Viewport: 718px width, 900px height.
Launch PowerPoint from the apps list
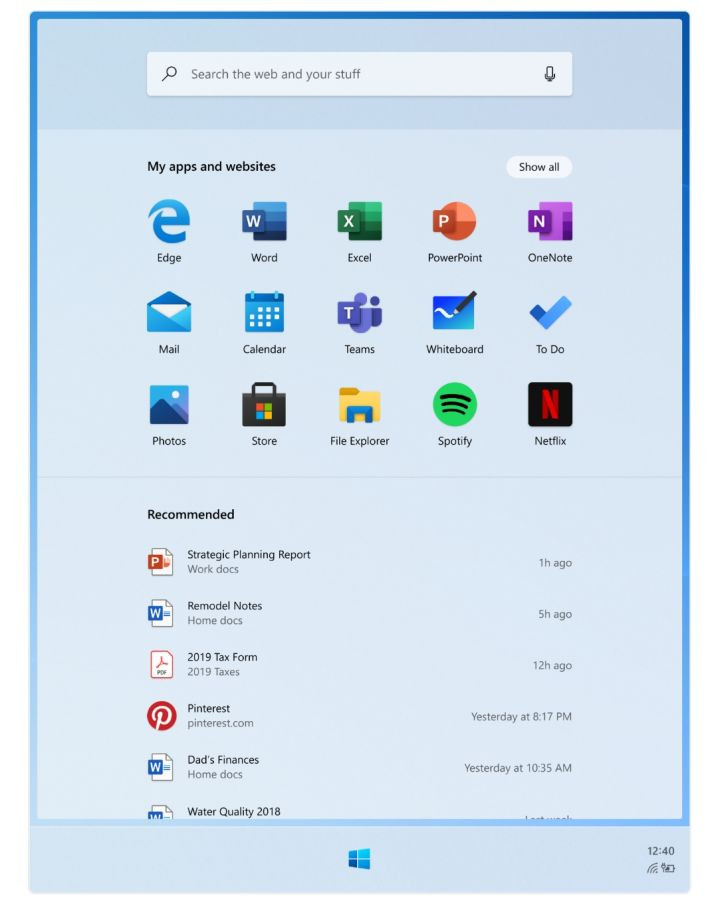(454, 221)
